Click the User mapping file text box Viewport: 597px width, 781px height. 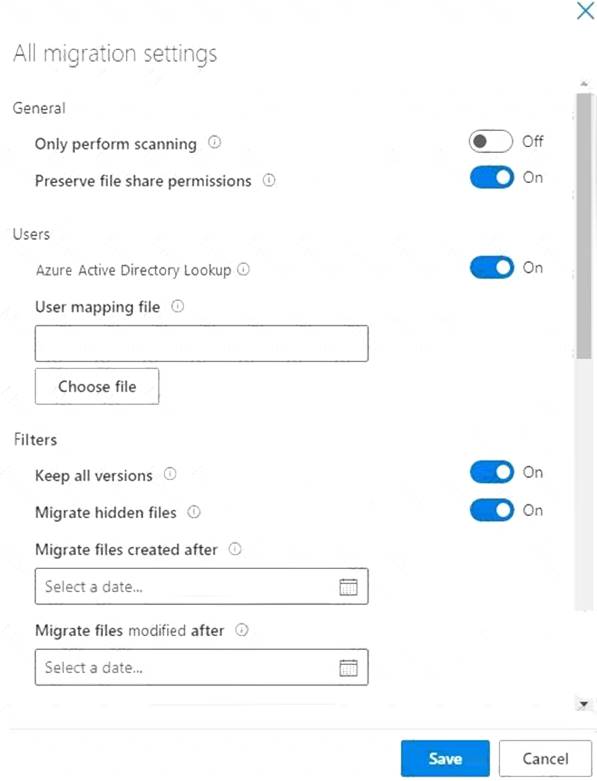click(202, 344)
